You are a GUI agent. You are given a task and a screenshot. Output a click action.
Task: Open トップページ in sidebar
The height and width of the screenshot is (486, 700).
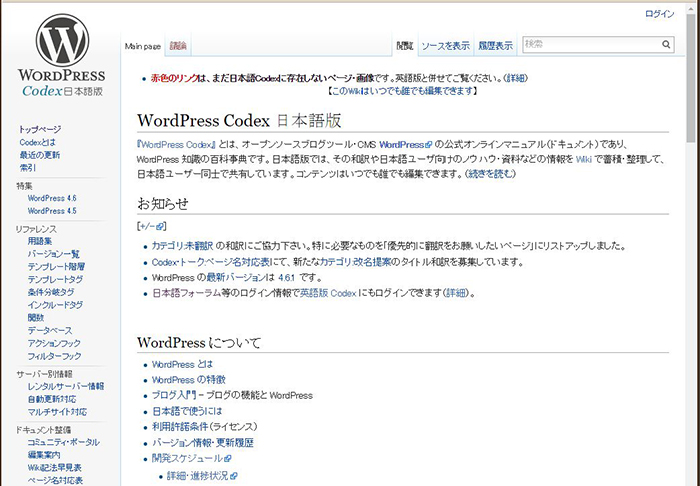point(40,129)
